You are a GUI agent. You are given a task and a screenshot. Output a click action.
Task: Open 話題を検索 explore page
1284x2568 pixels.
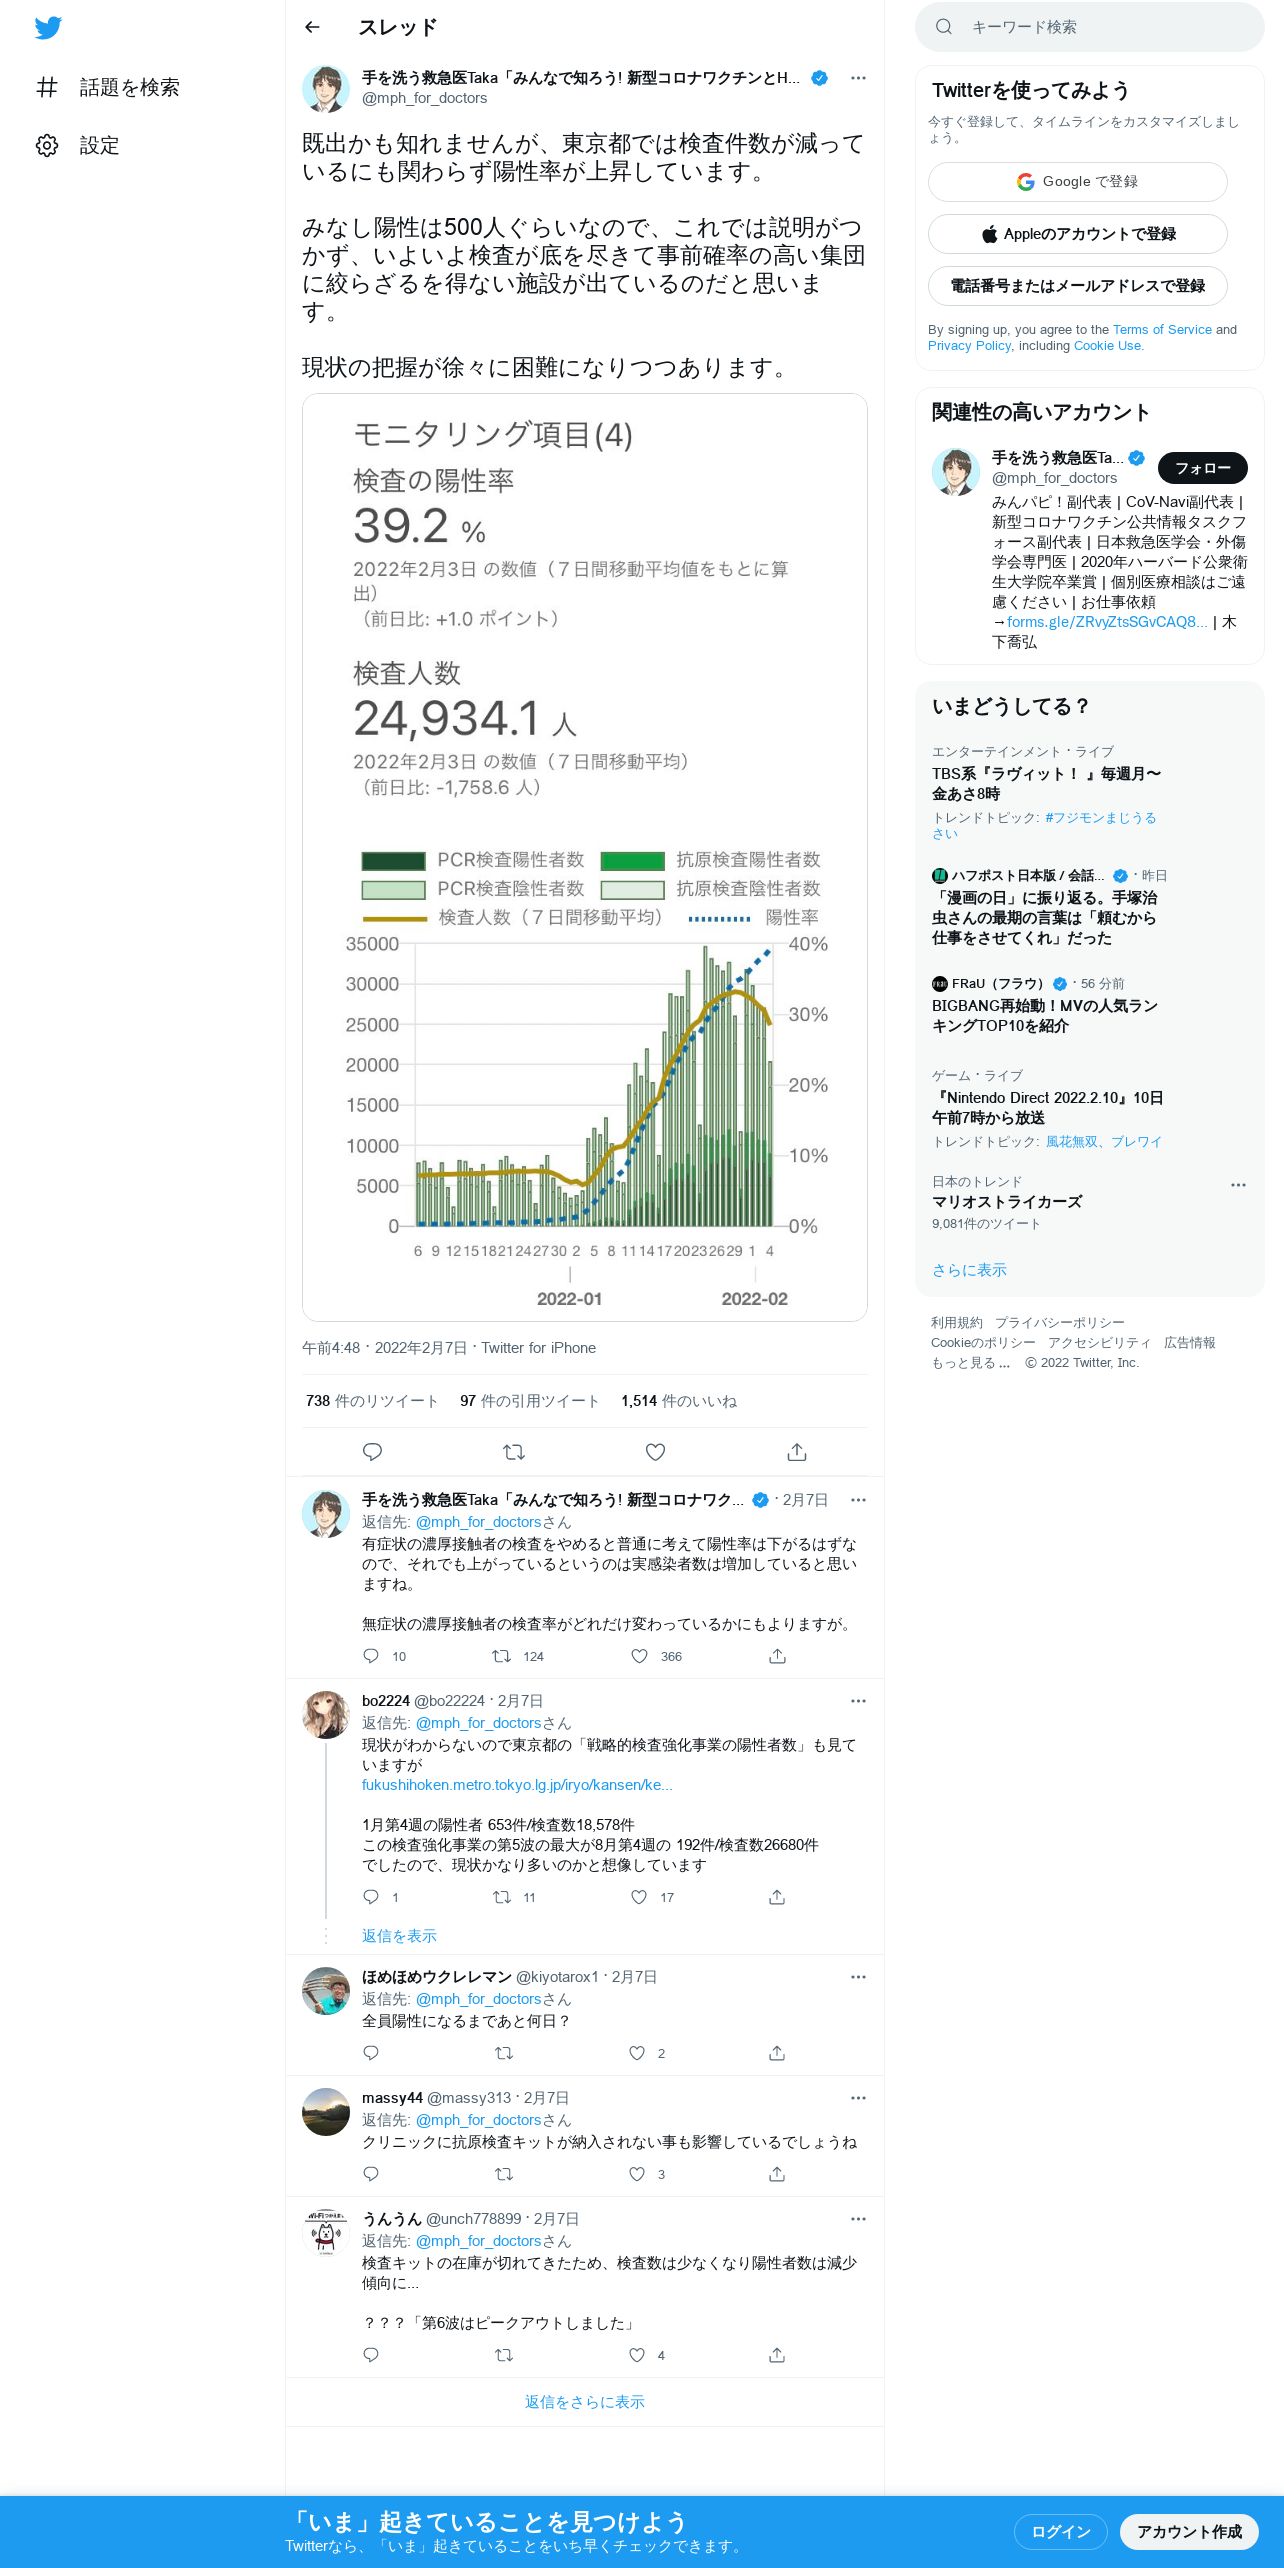[108, 88]
